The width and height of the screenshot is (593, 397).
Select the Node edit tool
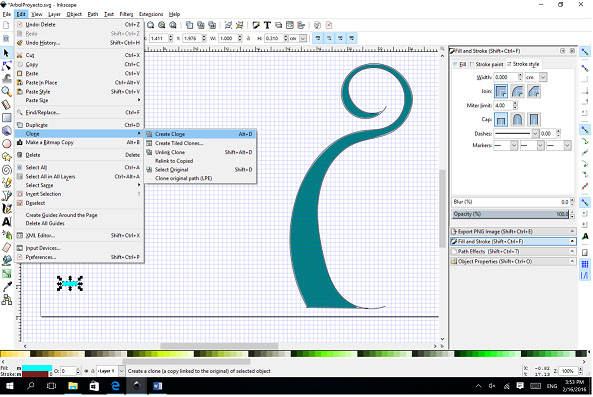coord(6,66)
